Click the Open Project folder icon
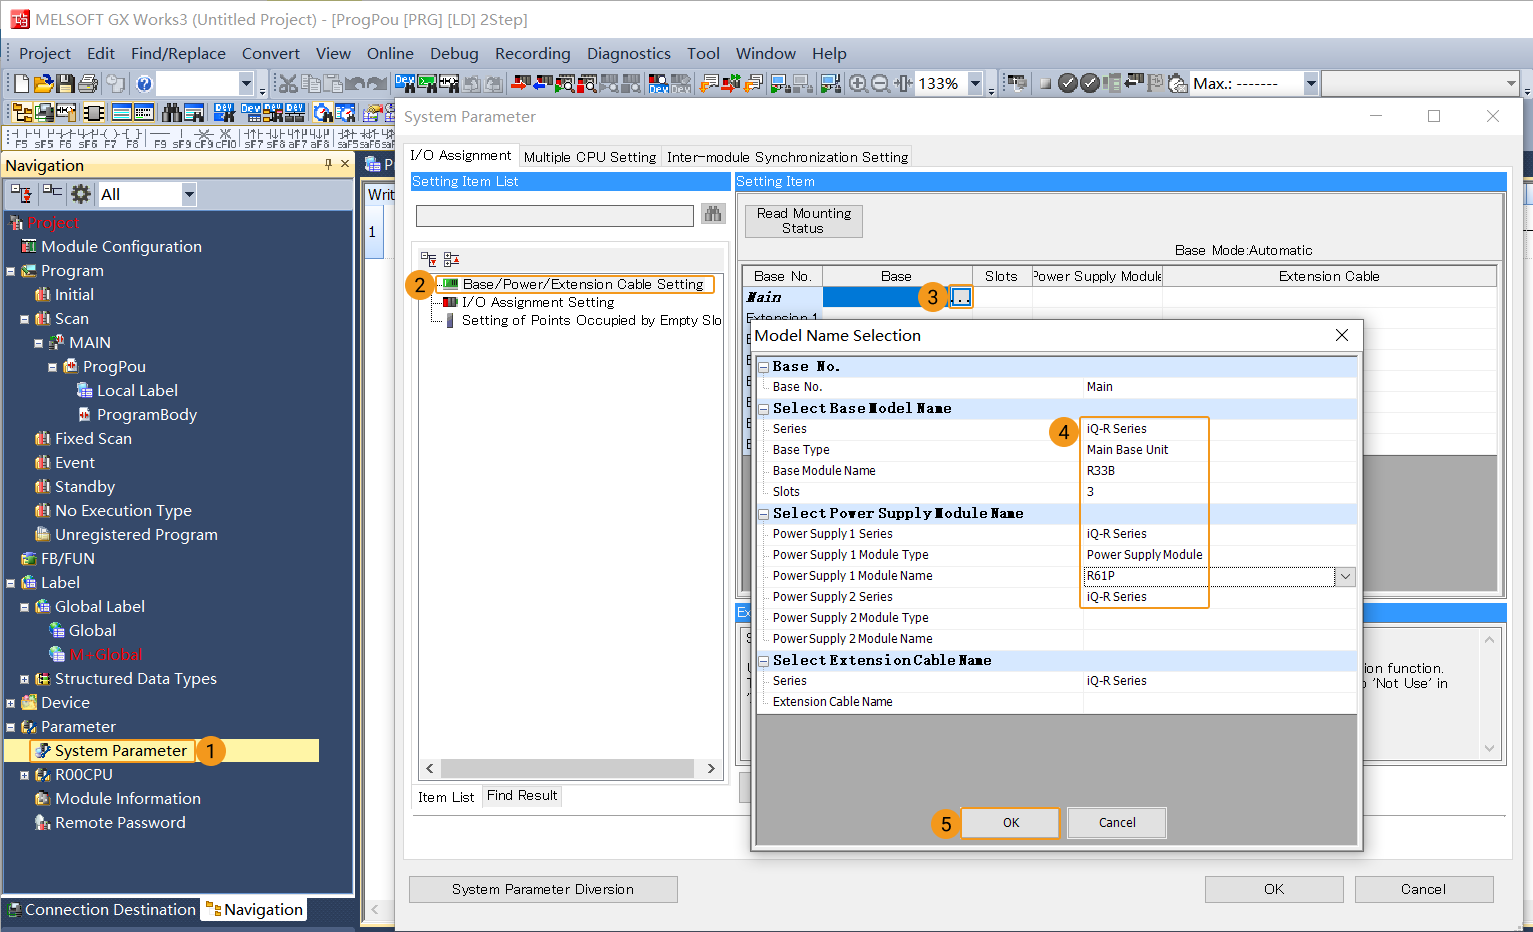1533x932 pixels. click(43, 84)
